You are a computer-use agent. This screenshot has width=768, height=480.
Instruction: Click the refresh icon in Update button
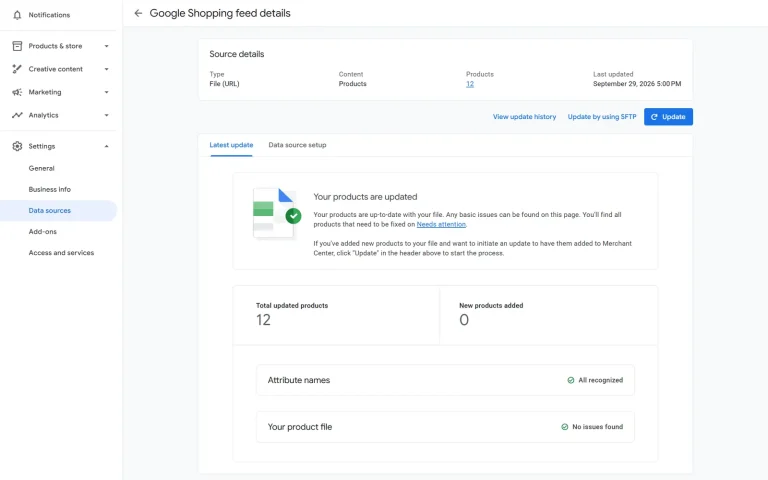(654, 117)
